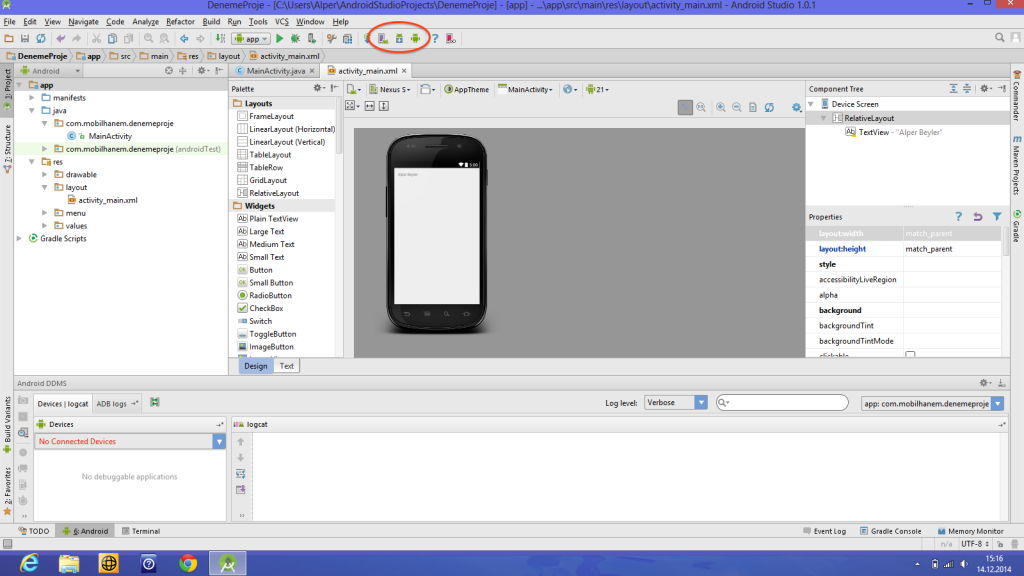This screenshot has height=576, width=1024.
Task: Open the Refactor menu
Action: click(x=179, y=20)
